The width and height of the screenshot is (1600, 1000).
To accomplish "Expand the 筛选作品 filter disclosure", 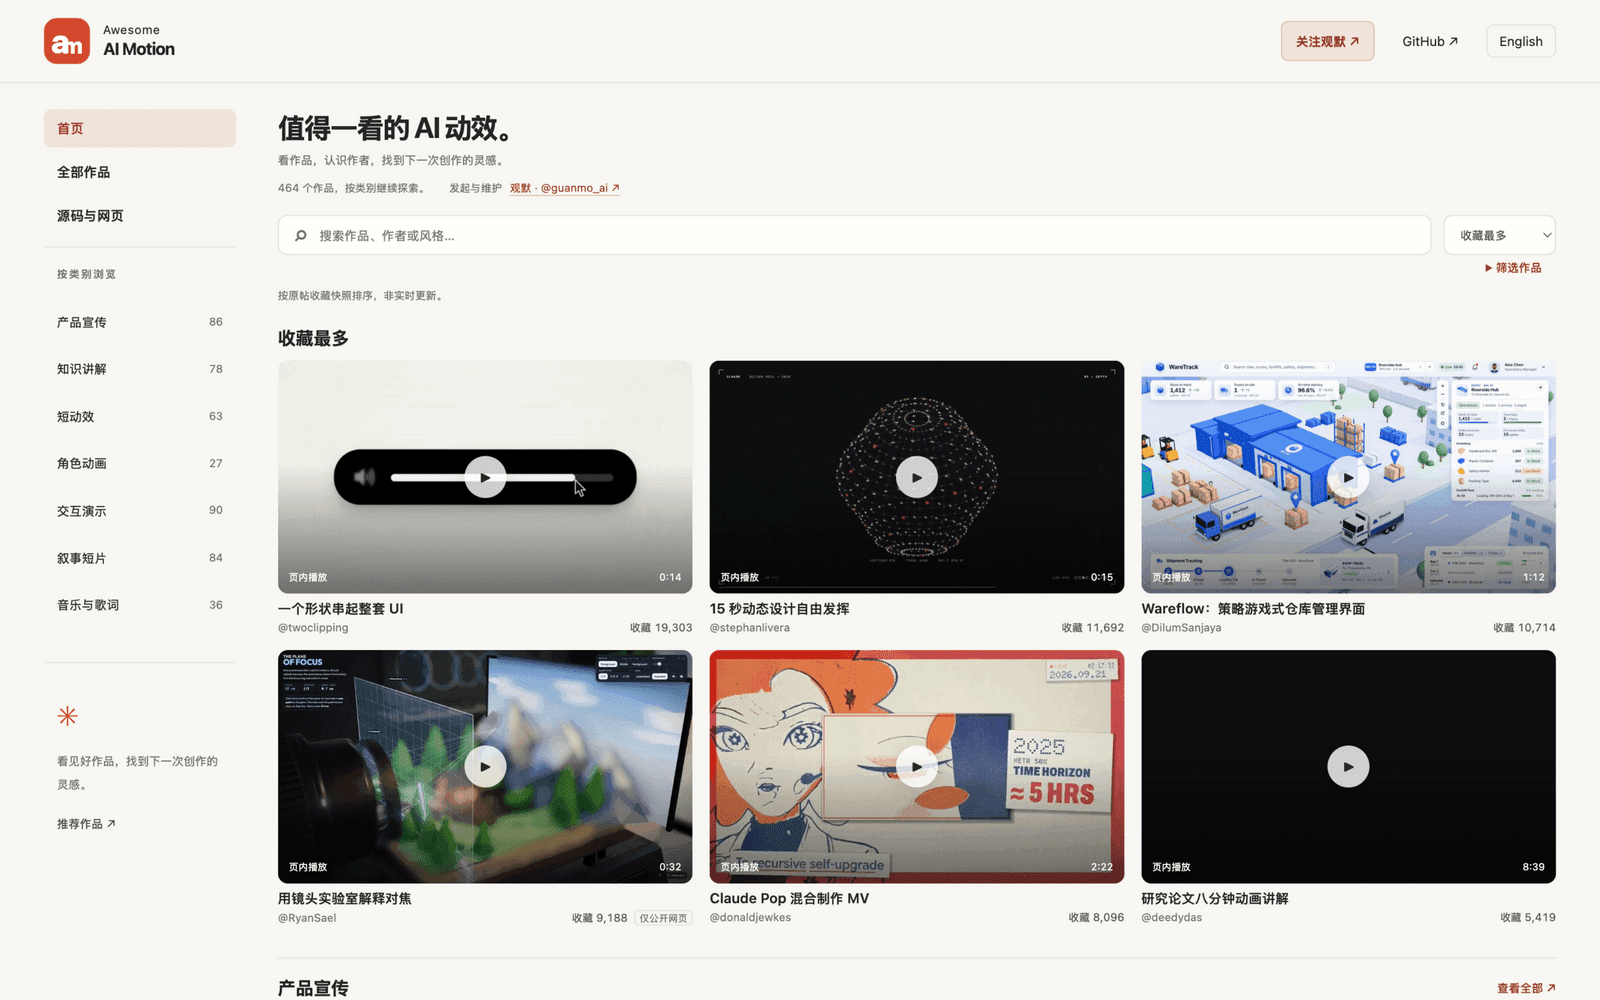I will pos(1513,268).
